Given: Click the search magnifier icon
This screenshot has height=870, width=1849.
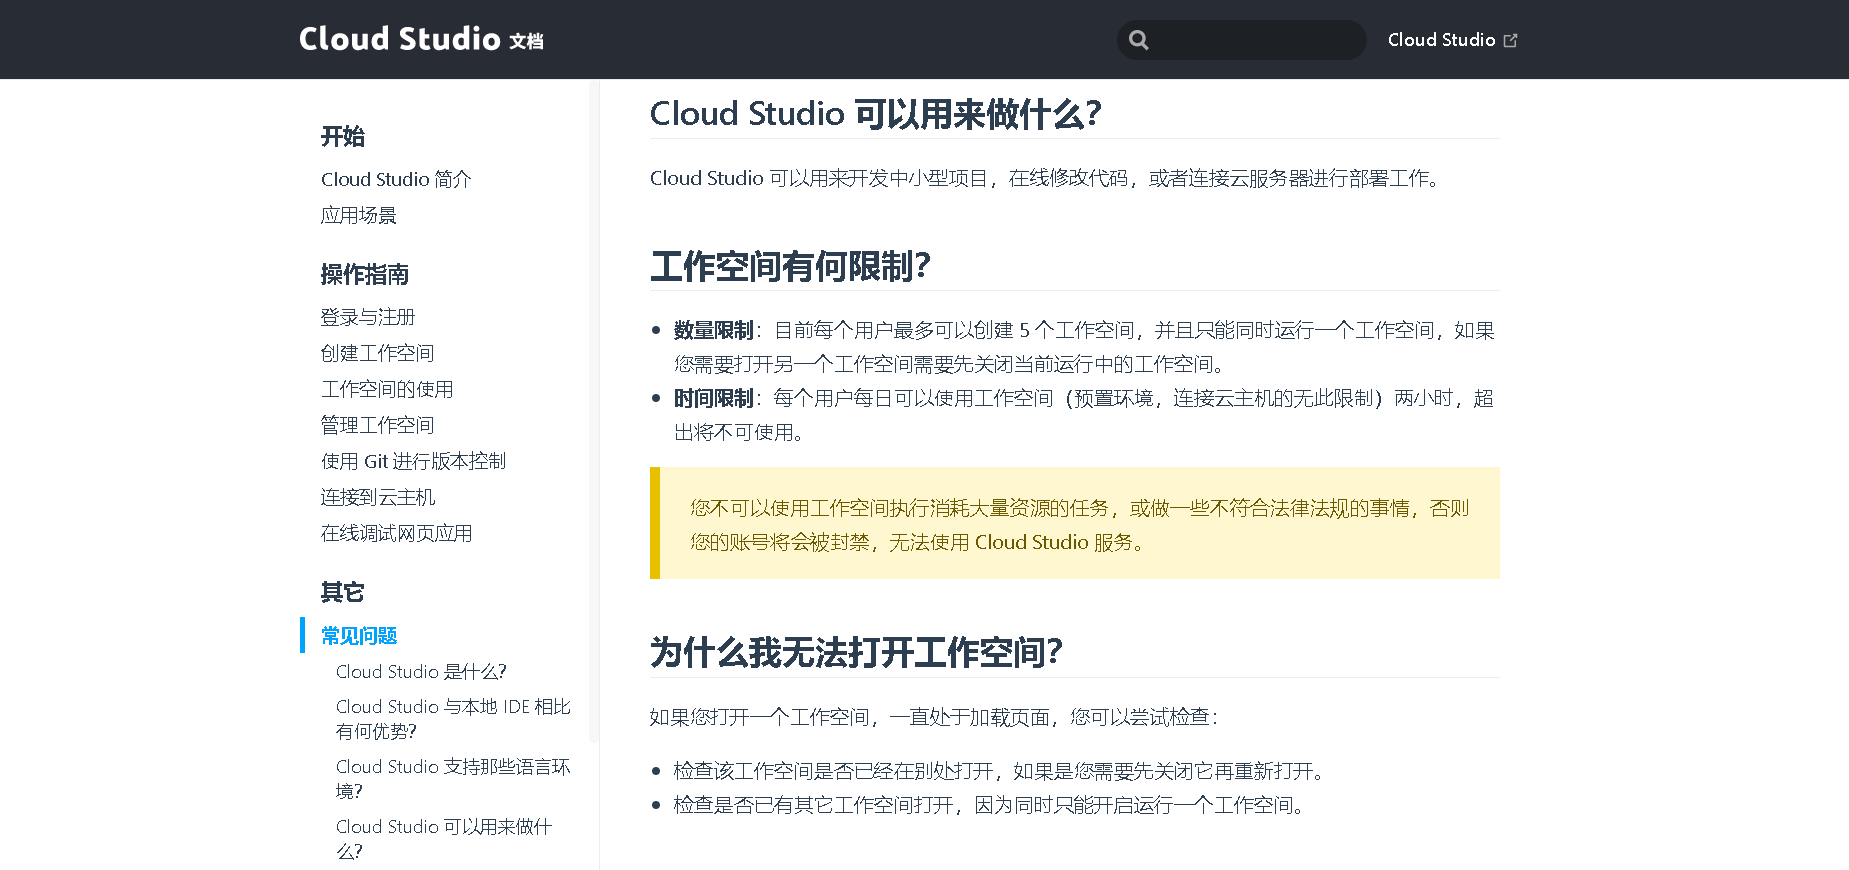Looking at the screenshot, I should pyautogui.click(x=1138, y=40).
